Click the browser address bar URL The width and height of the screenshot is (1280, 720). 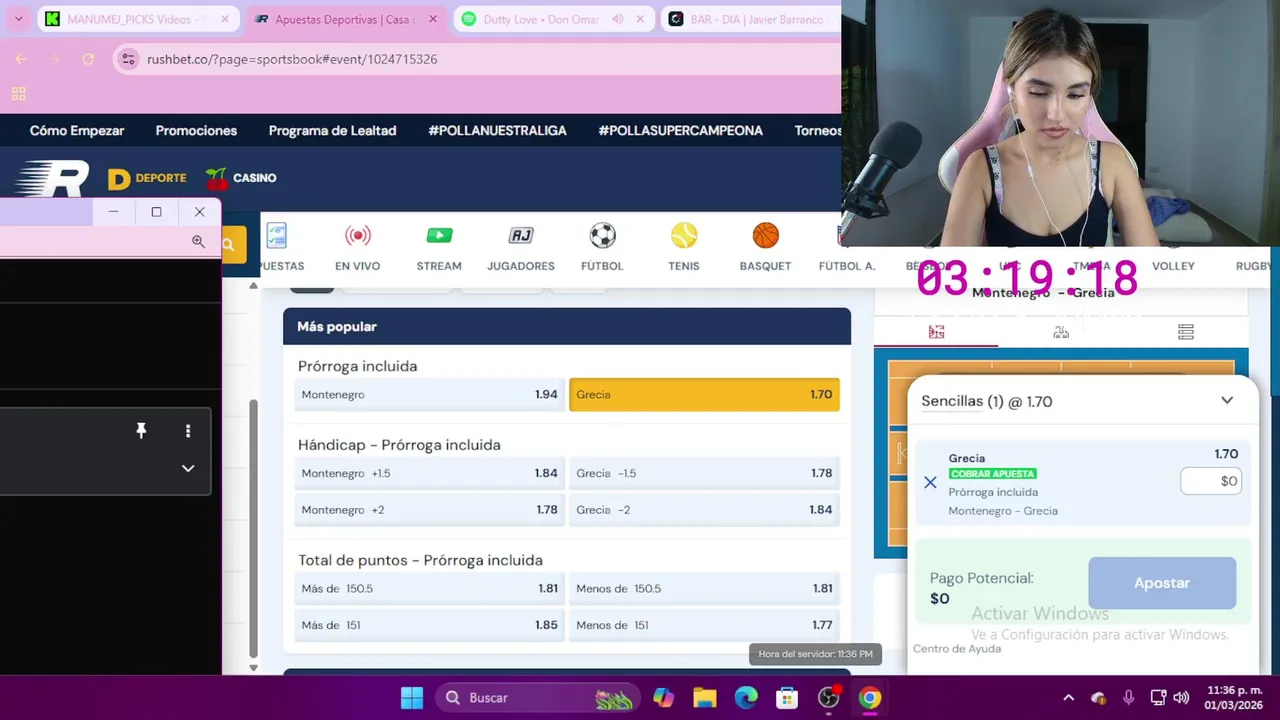292,59
